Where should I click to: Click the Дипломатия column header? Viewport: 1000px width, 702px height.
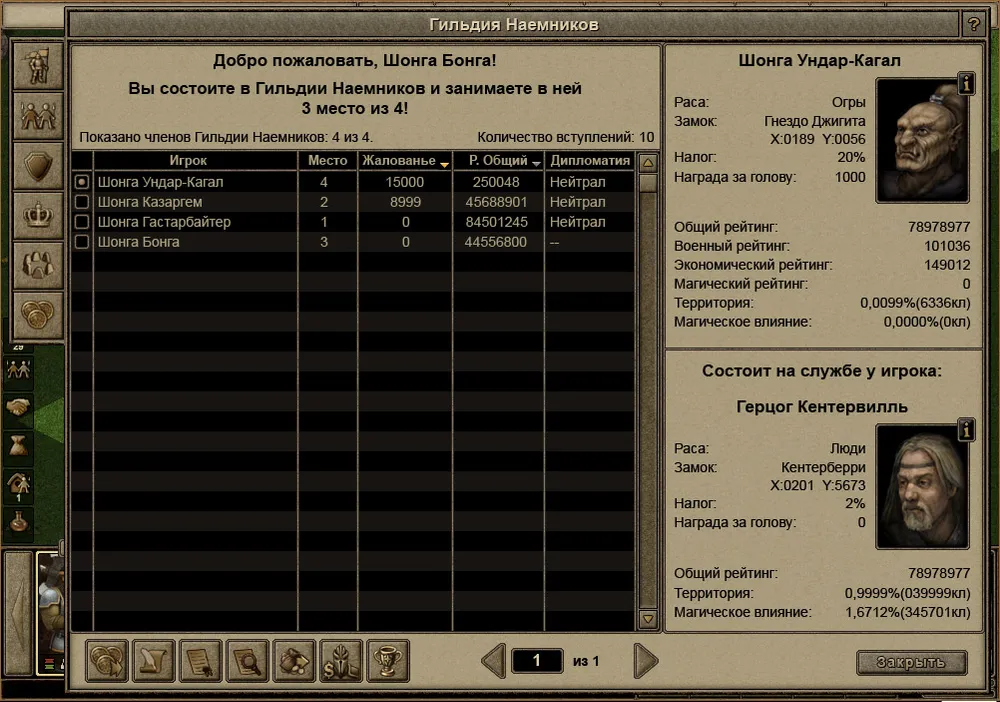[590, 161]
